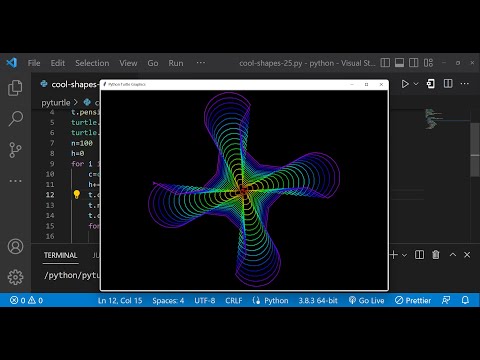Expand the run options dropdown arrow
Viewport: 480px width, 360px height.
[x=416, y=84]
